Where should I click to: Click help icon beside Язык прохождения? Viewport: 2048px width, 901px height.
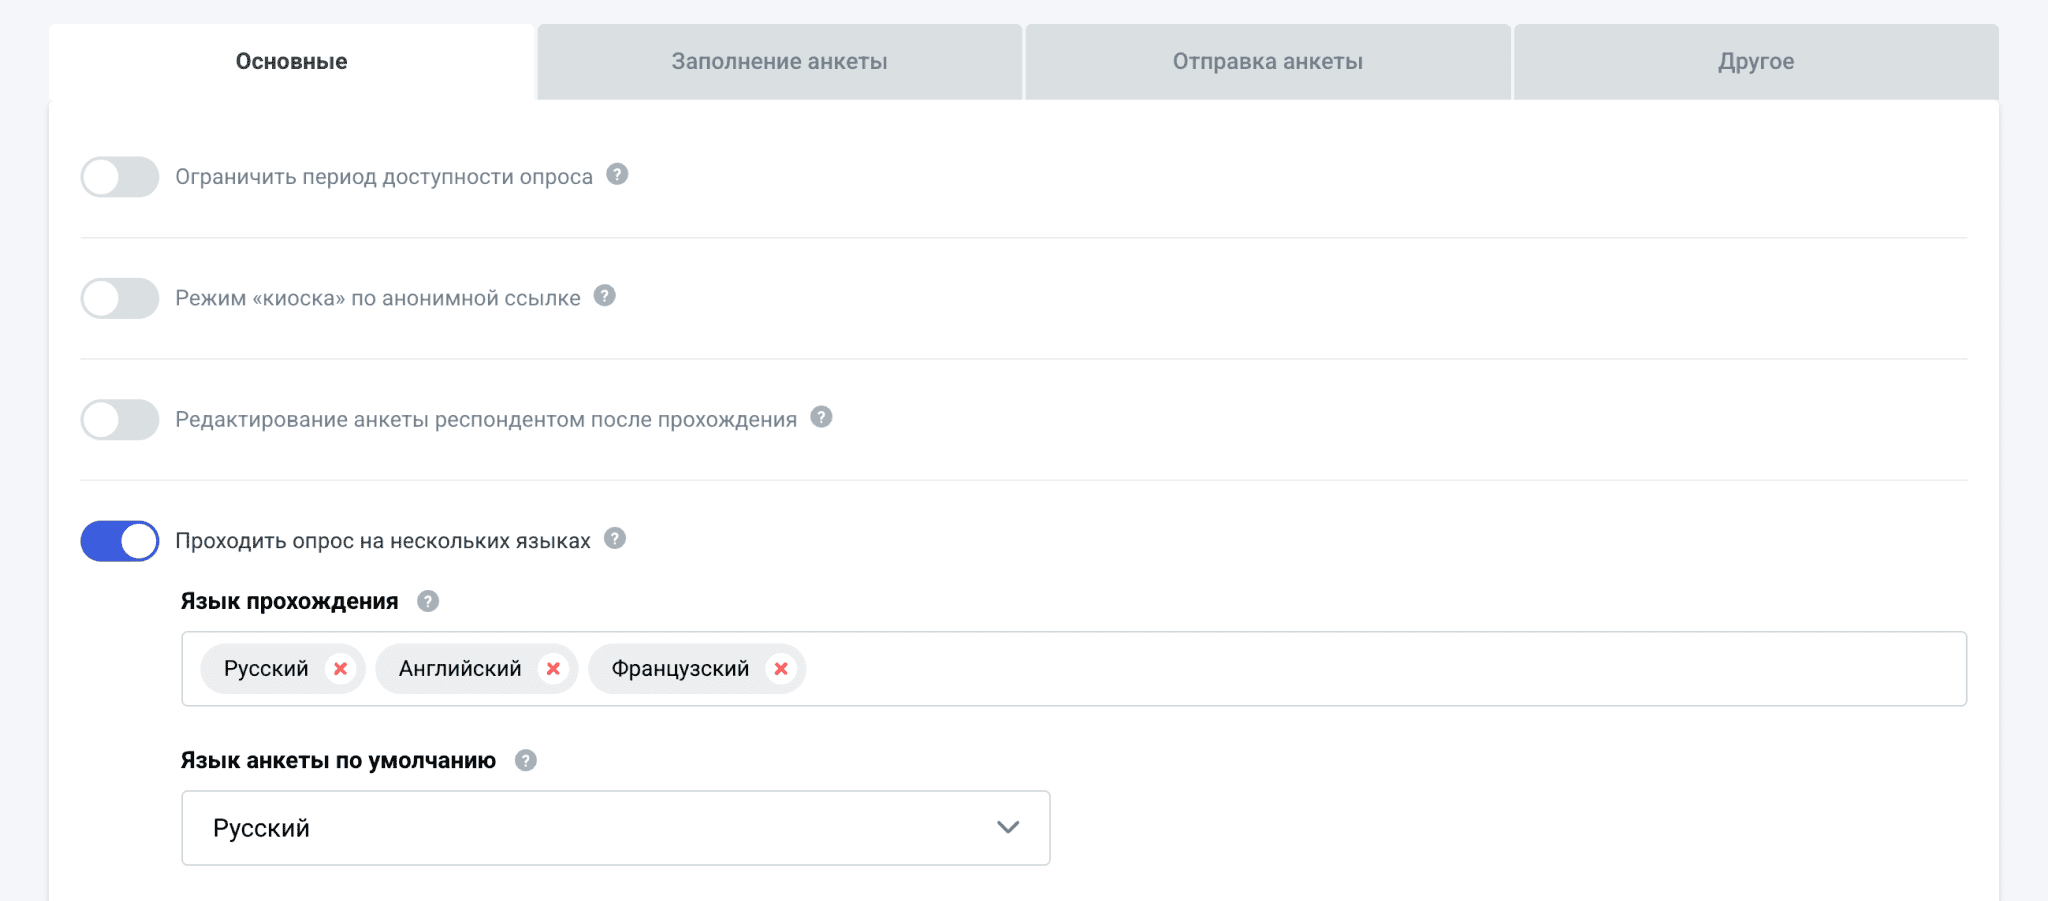coord(428,601)
